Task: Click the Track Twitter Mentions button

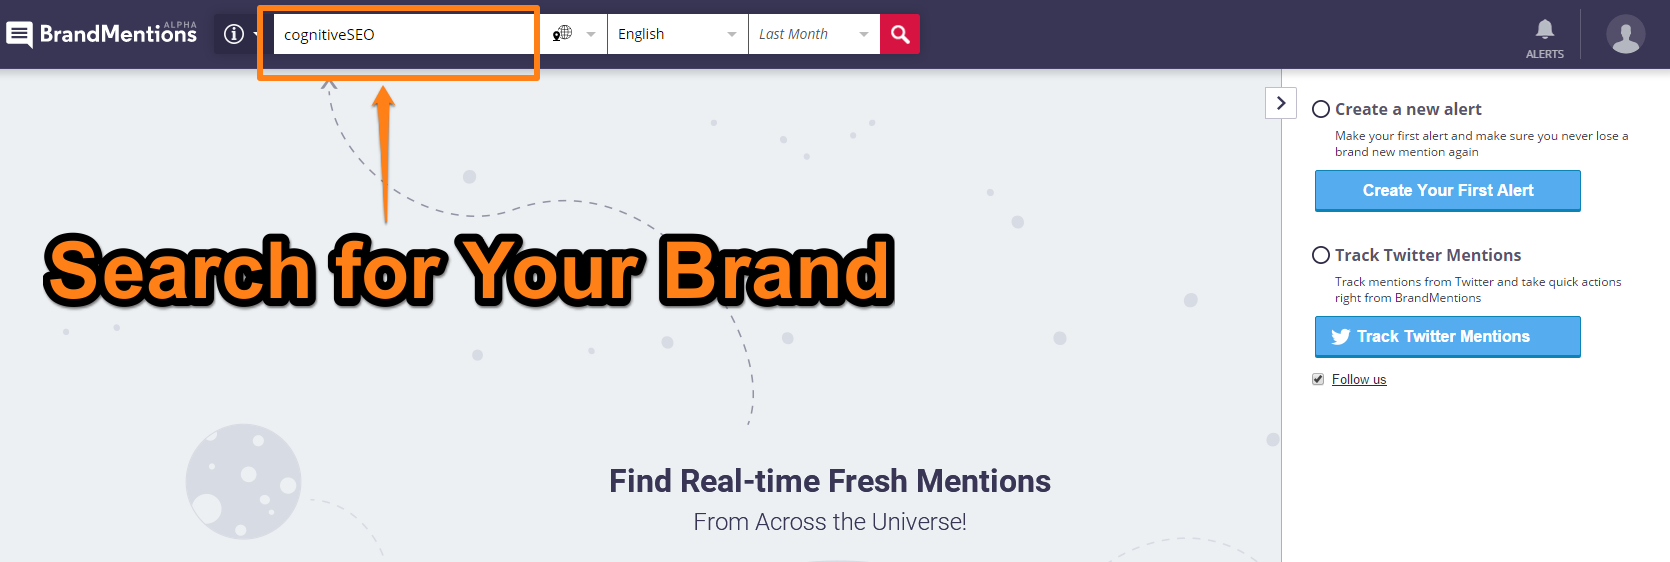Action: pyautogui.click(x=1448, y=336)
